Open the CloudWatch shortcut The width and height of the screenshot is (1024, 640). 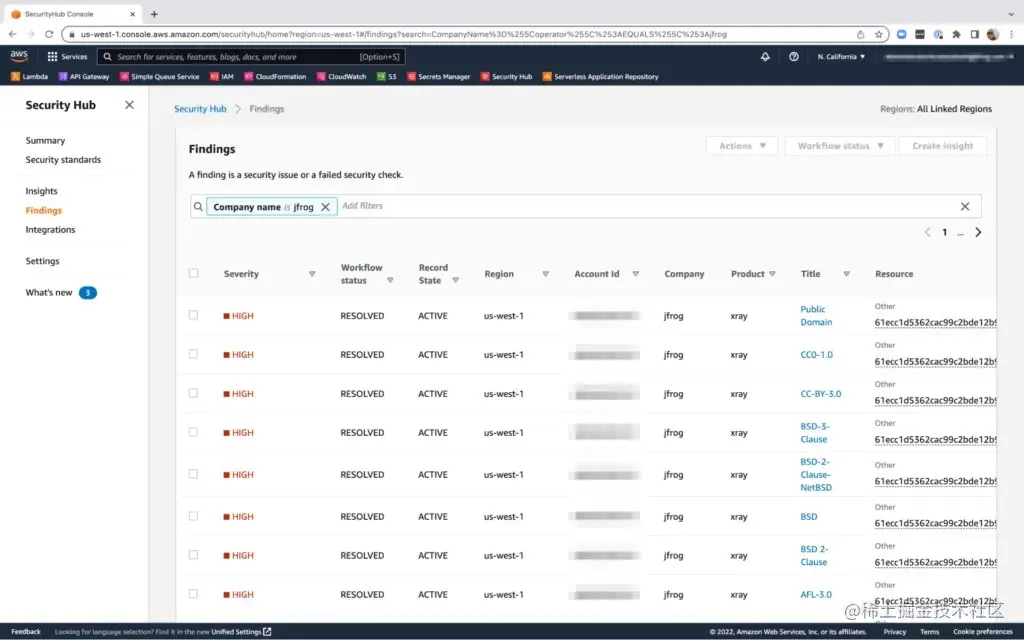[x=342, y=76]
